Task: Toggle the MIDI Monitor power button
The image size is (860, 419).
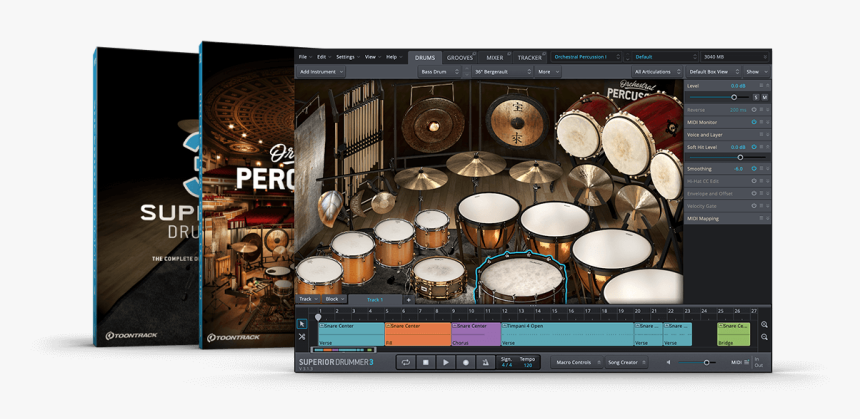Action: pyautogui.click(x=754, y=122)
